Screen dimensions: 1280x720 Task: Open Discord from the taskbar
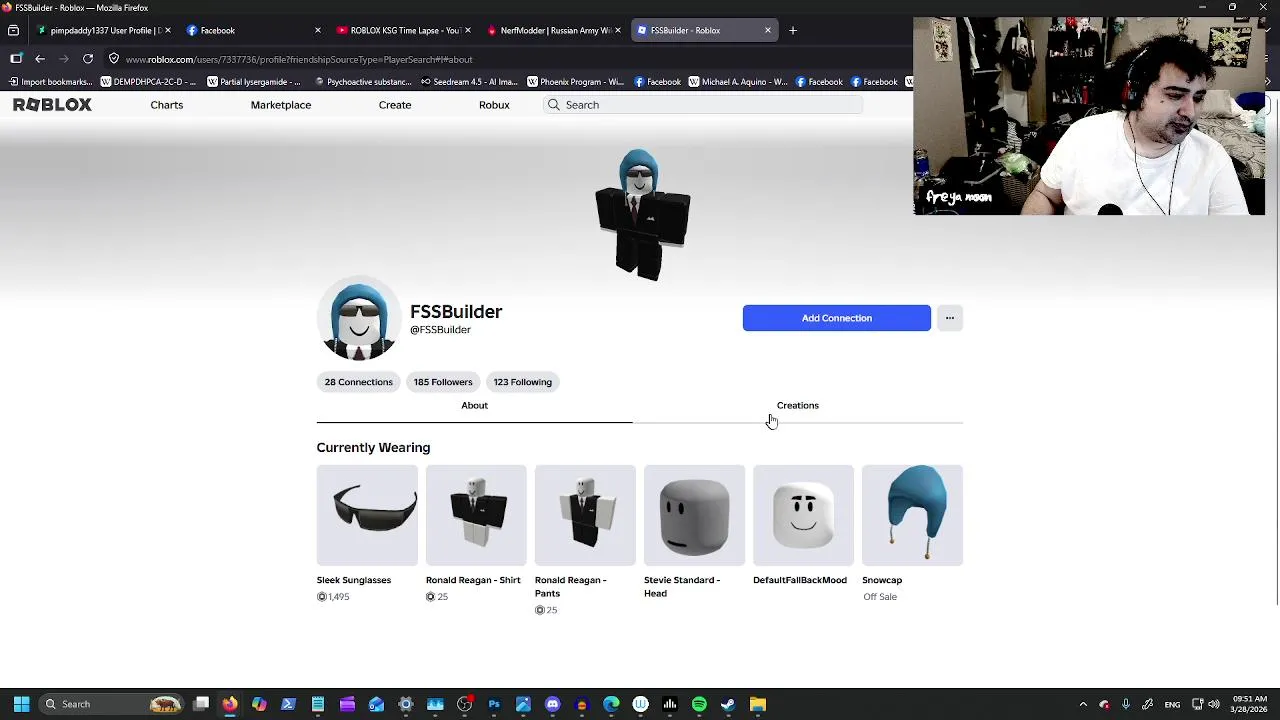click(553, 704)
